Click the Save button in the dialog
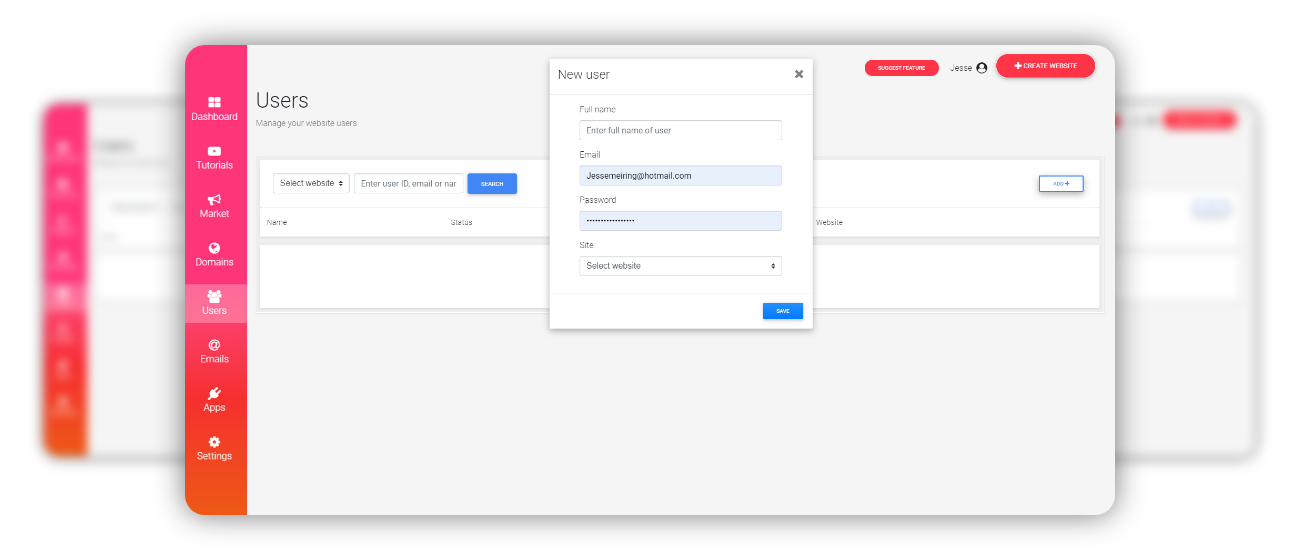The width and height of the screenshot is (1299, 560). coord(782,311)
